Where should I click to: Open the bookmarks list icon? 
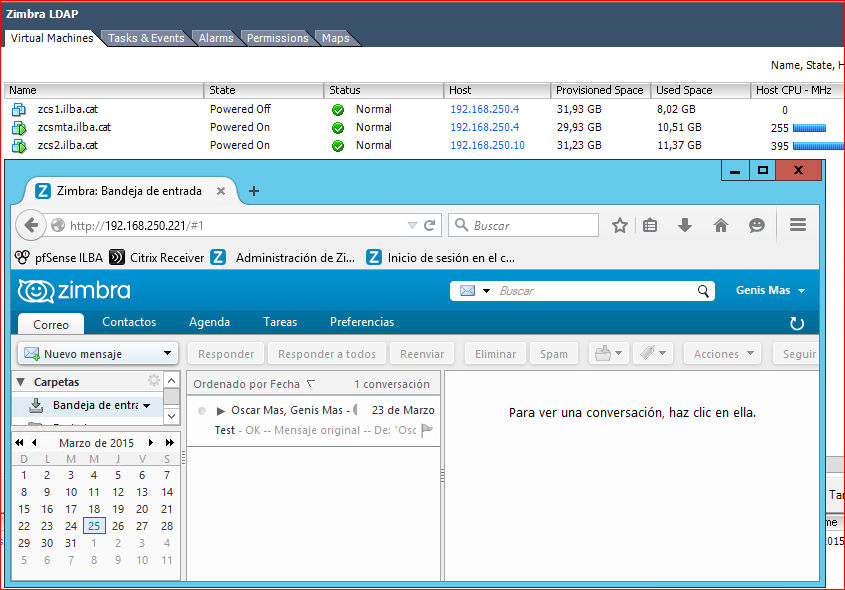click(650, 225)
